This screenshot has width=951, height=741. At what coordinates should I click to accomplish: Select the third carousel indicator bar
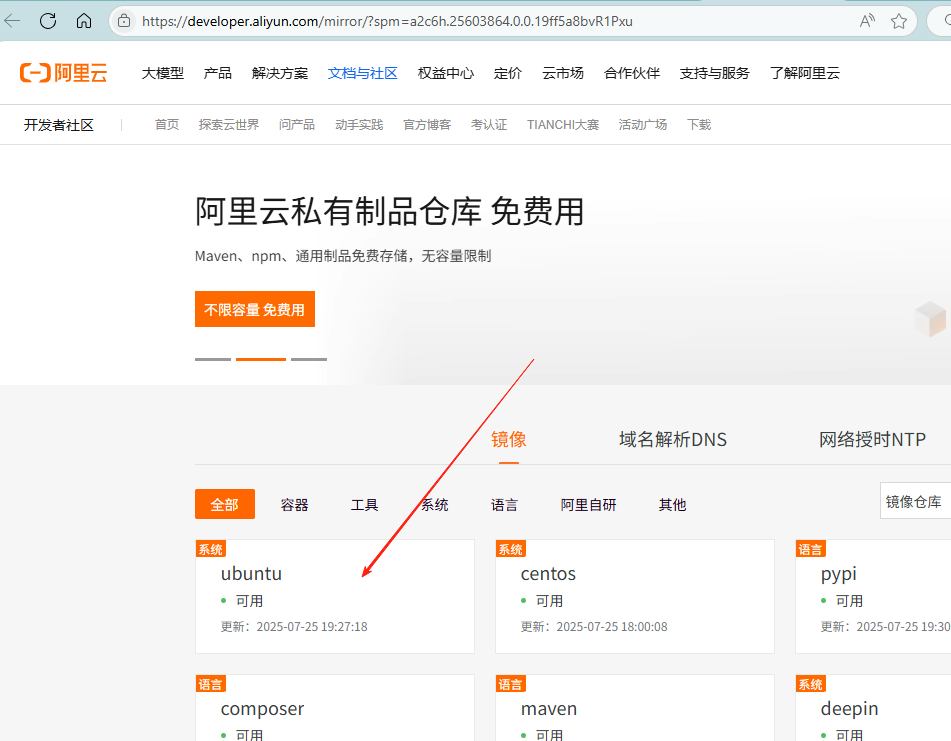coord(309,359)
